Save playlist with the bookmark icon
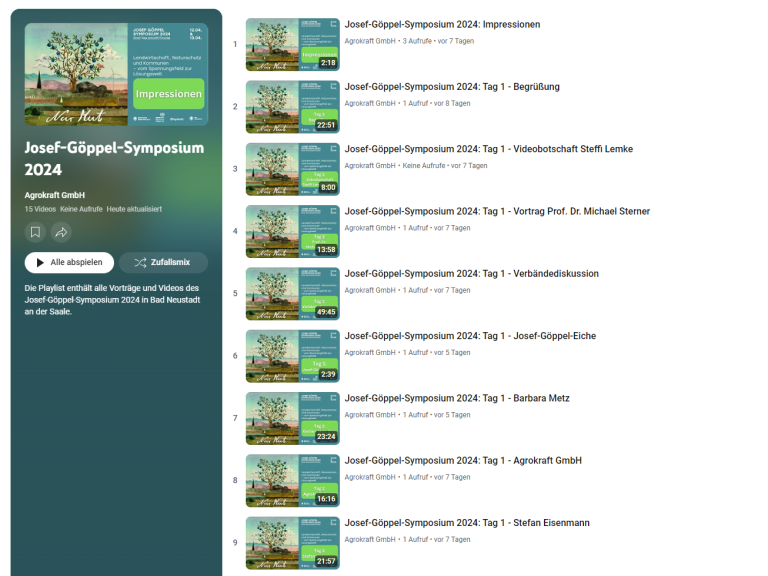This screenshot has width=768, height=576. pyautogui.click(x=35, y=232)
